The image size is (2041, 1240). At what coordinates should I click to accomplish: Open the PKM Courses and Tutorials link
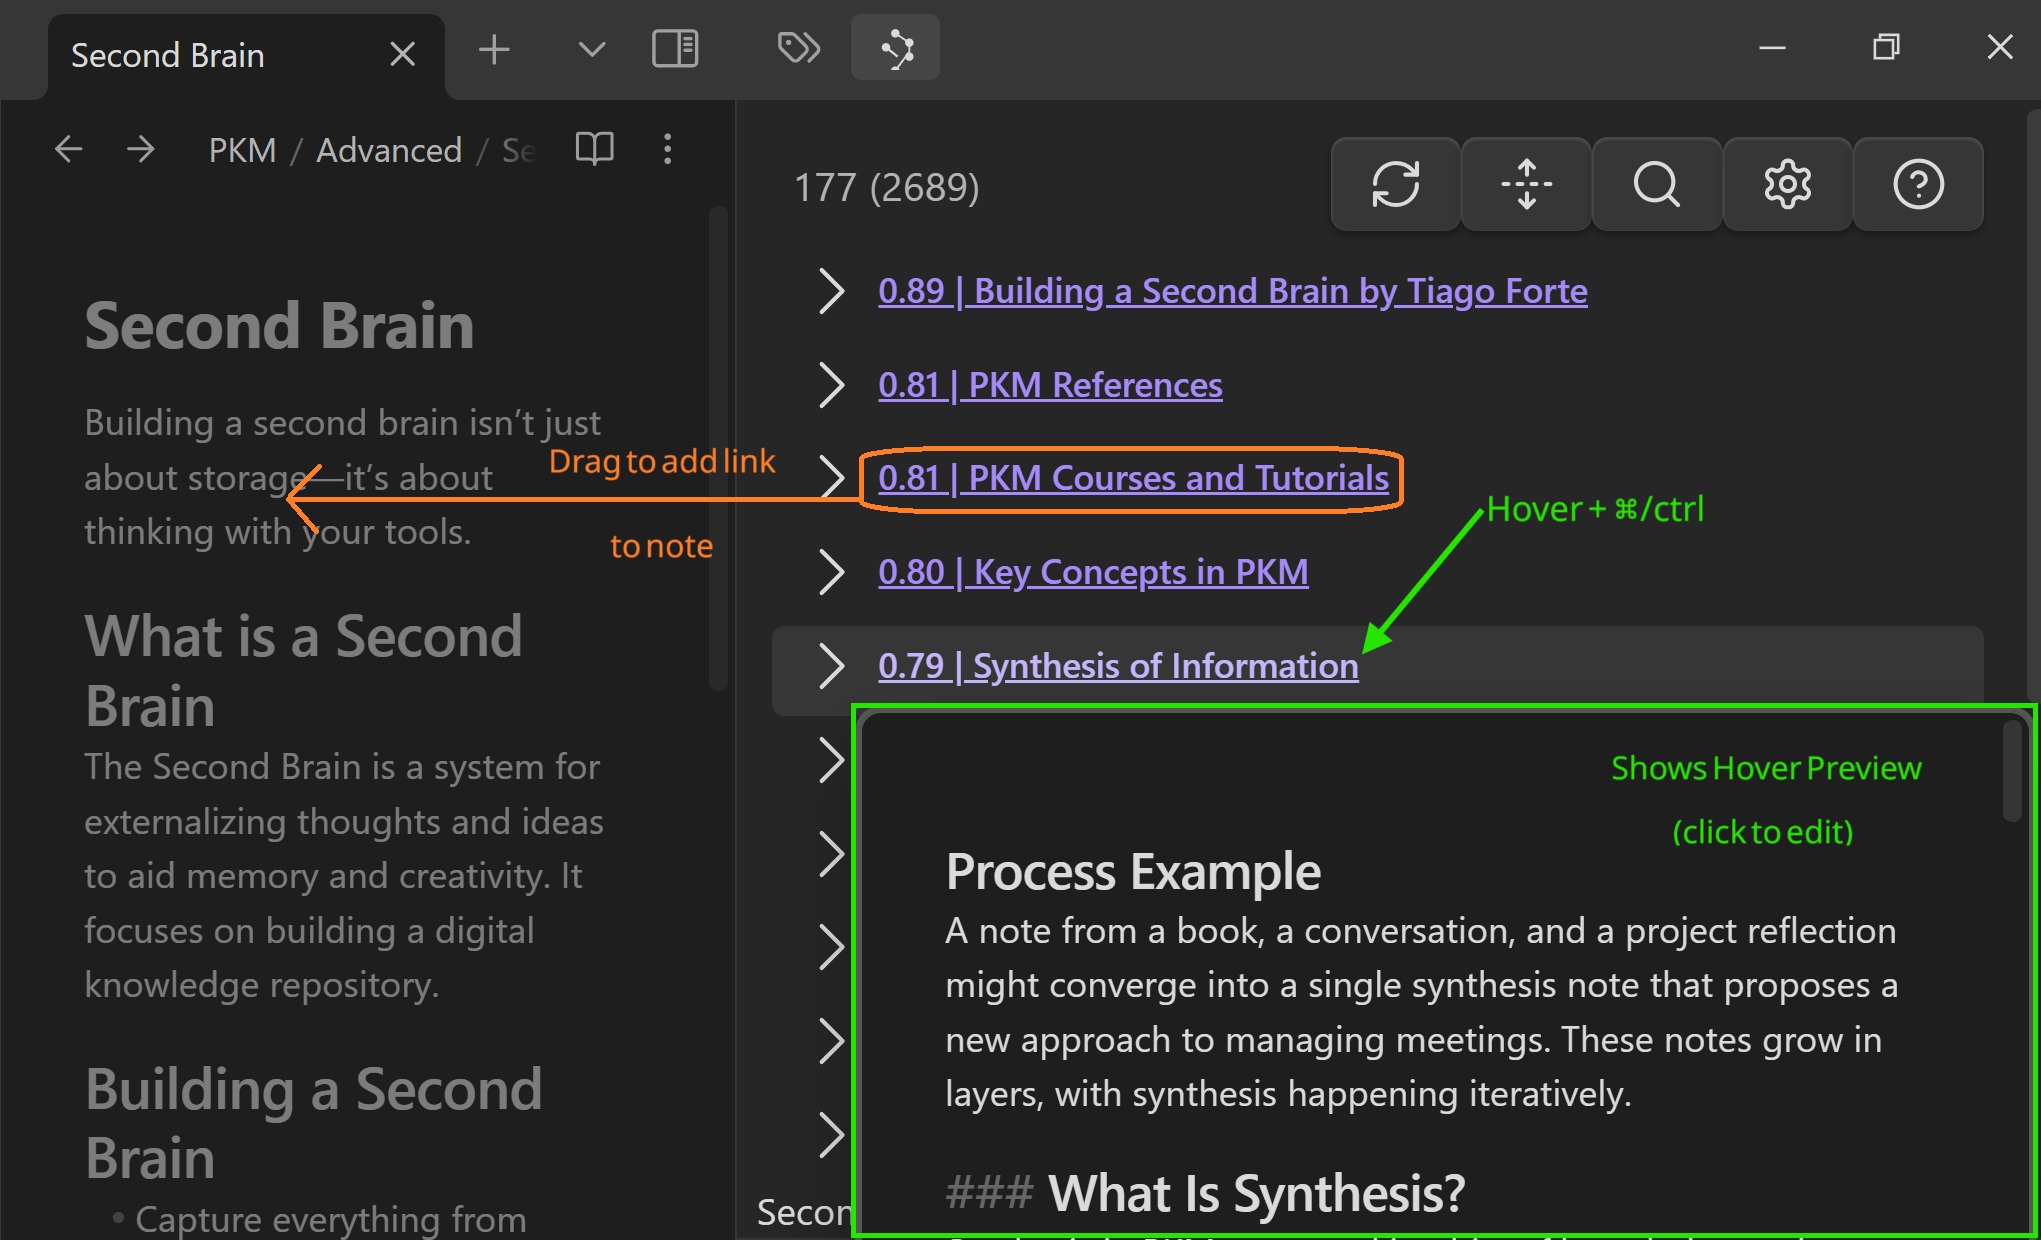click(1132, 479)
